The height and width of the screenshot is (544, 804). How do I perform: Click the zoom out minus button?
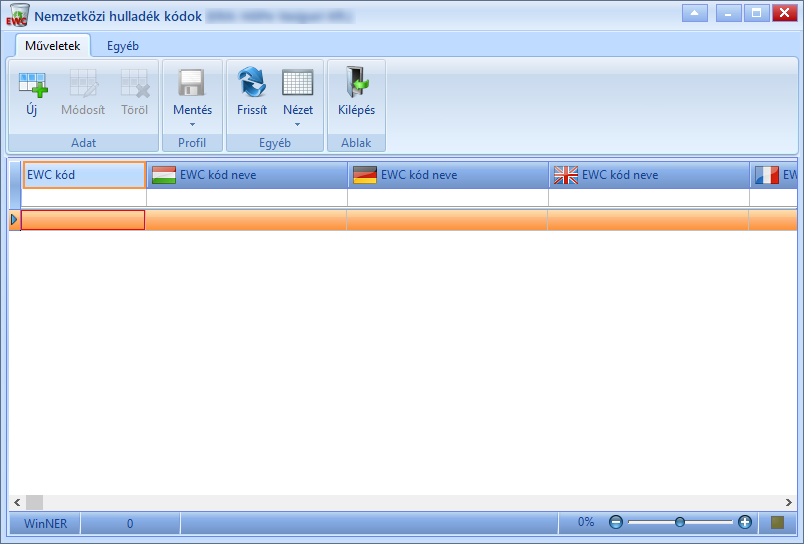coord(616,522)
